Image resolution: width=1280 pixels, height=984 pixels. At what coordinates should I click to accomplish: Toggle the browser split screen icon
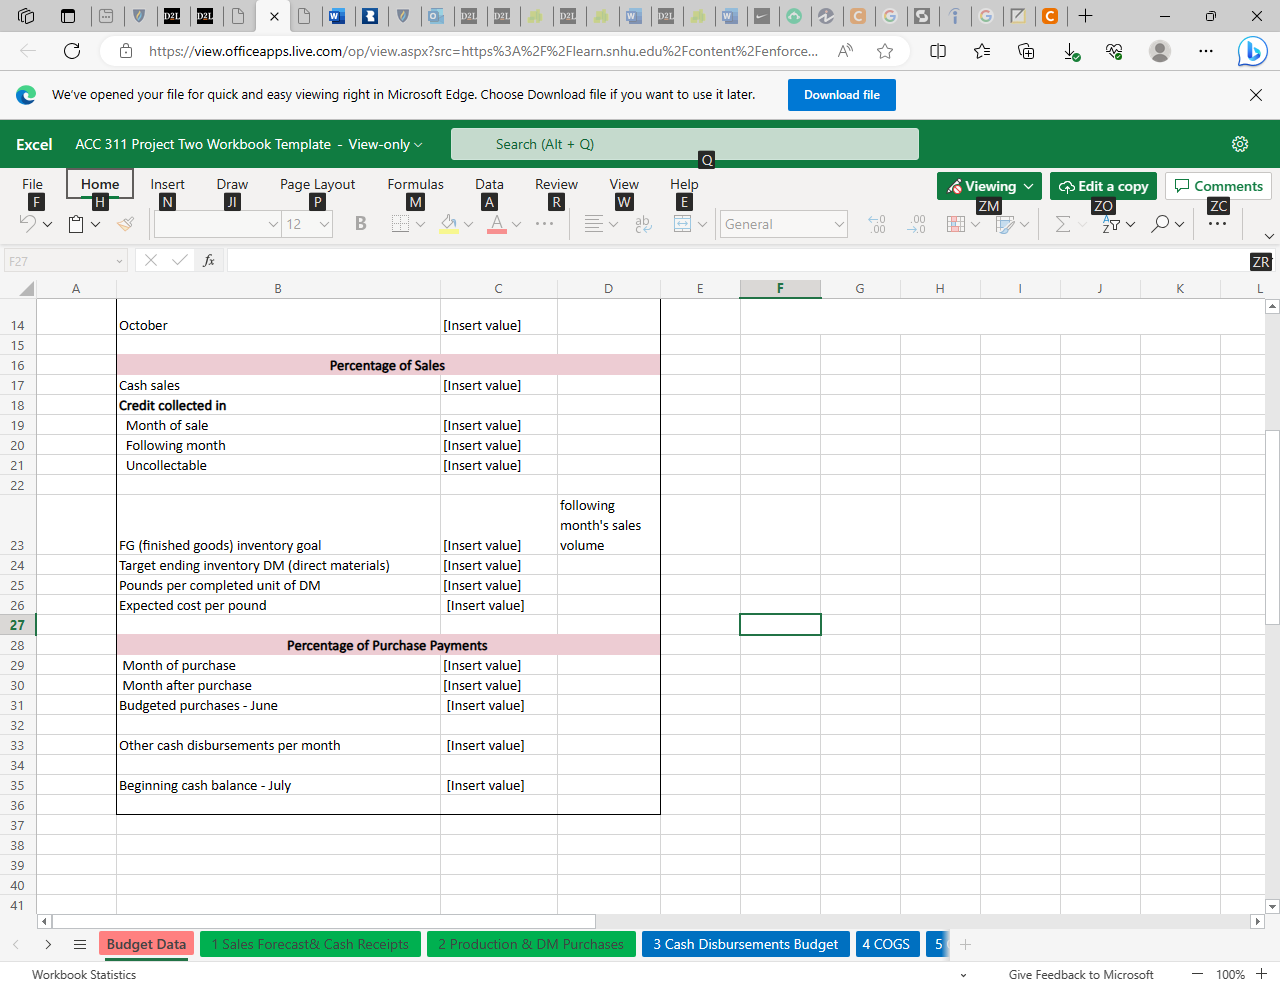point(938,51)
